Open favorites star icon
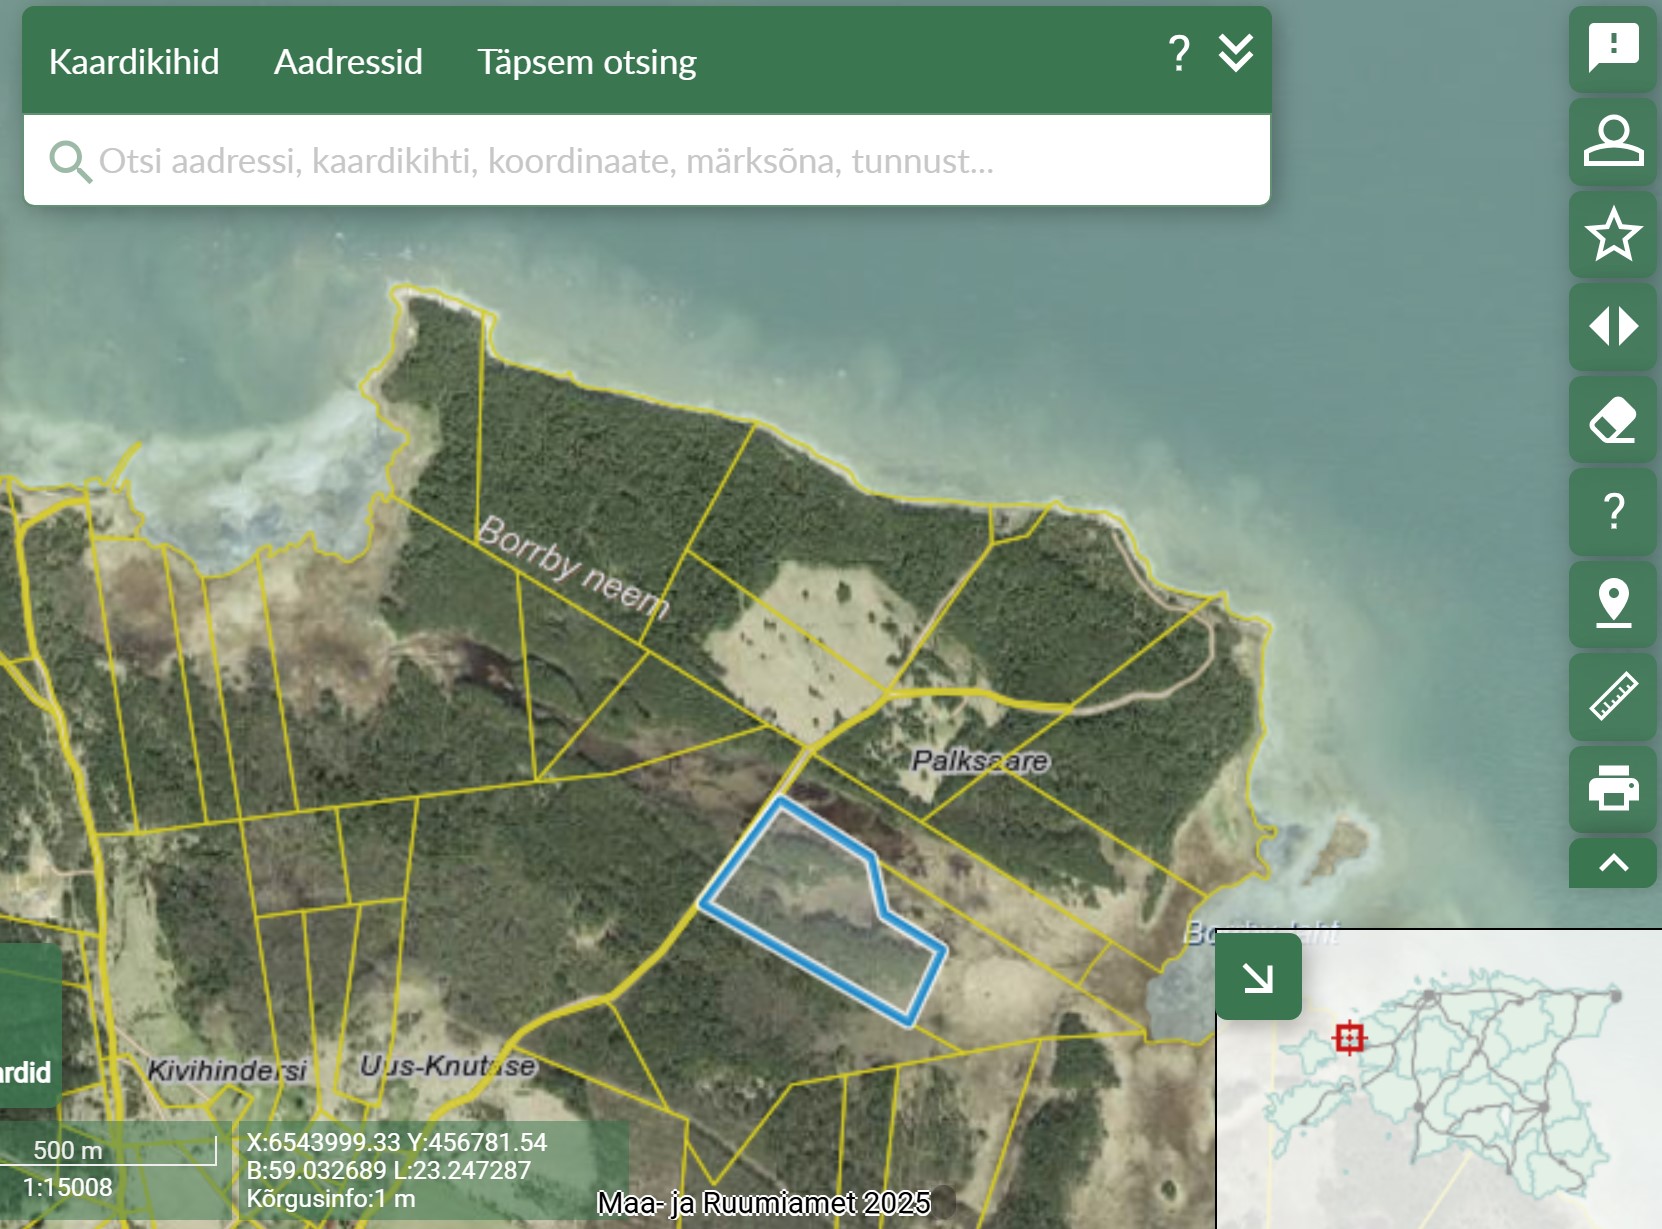Screen dimensions: 1662x1229 coord(1612,234)
